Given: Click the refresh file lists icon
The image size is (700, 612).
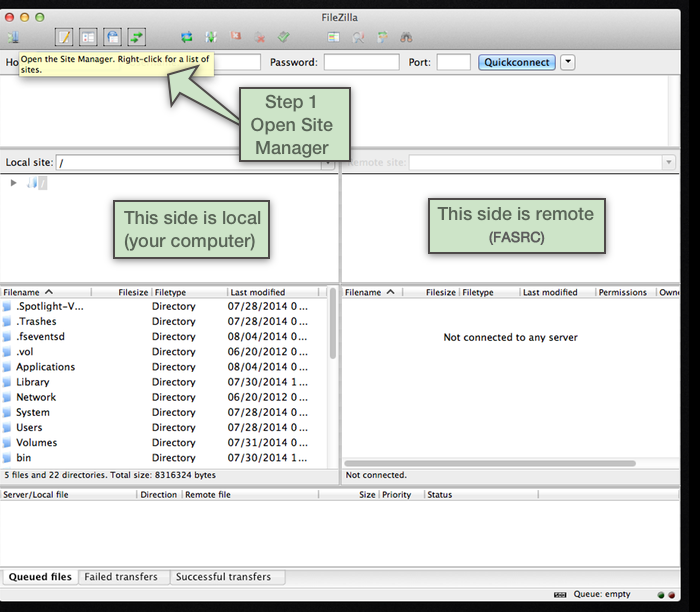Looking at the screenshot, I should coord(186,37).
